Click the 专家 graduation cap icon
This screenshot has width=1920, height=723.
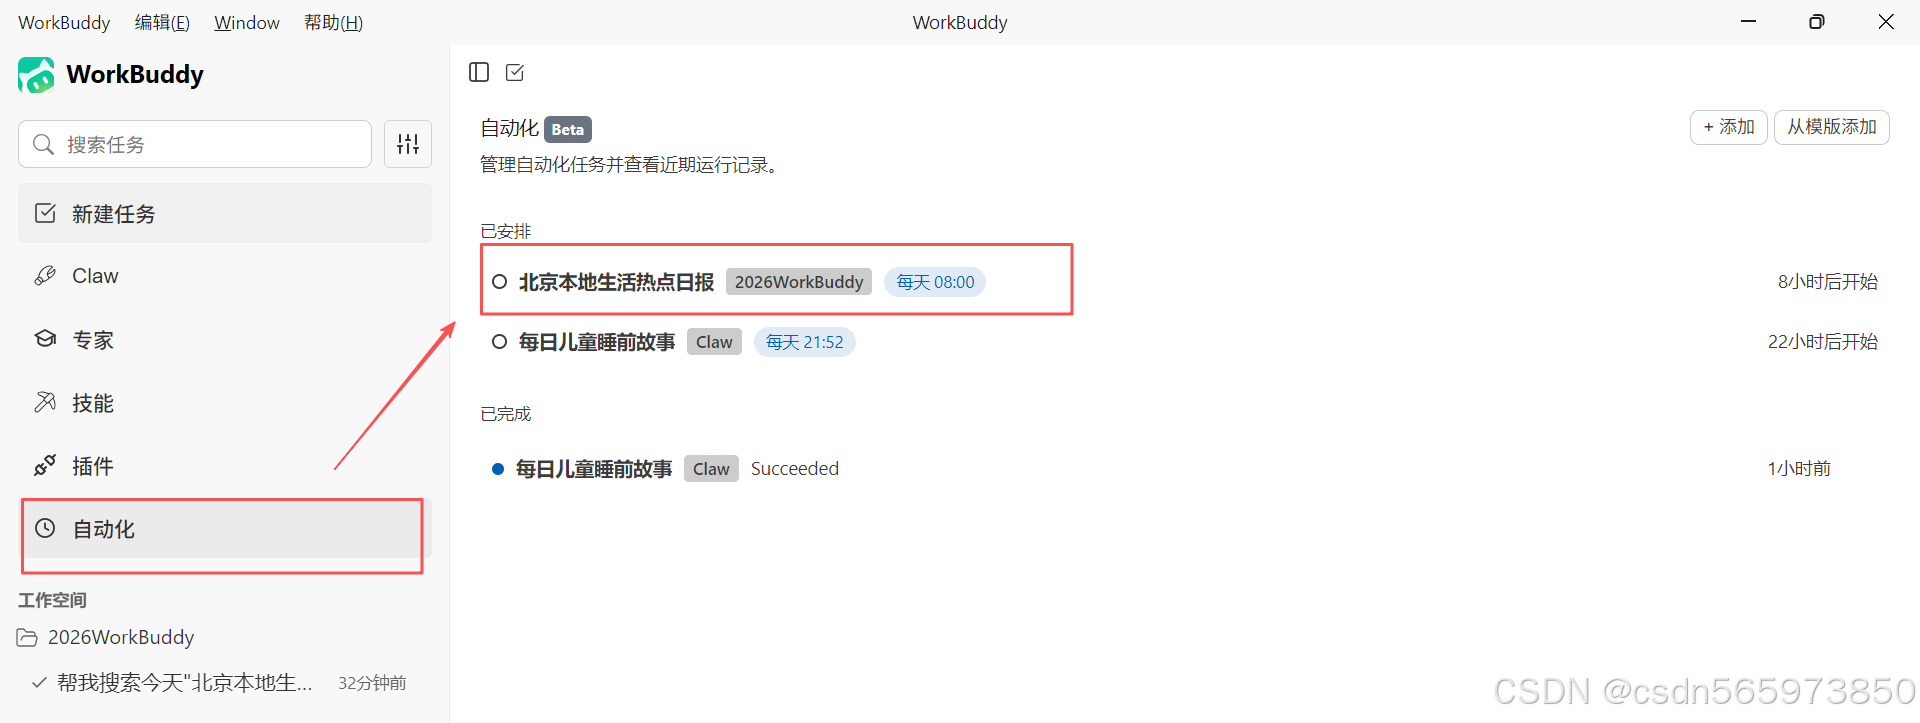click(45, 339)
